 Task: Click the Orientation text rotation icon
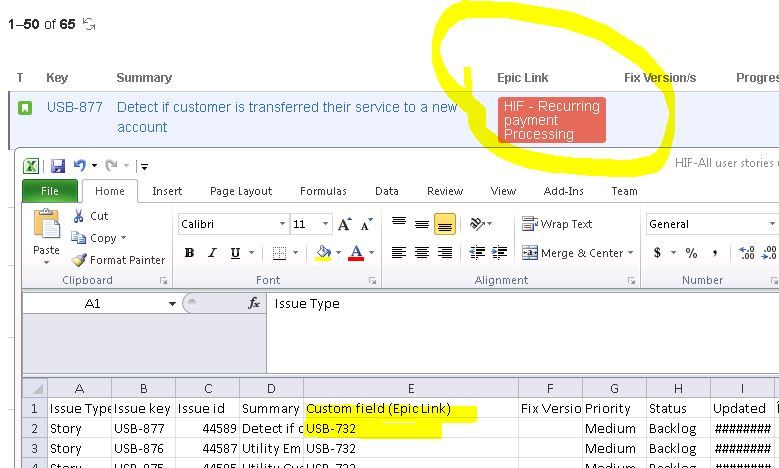click(477, 224)
